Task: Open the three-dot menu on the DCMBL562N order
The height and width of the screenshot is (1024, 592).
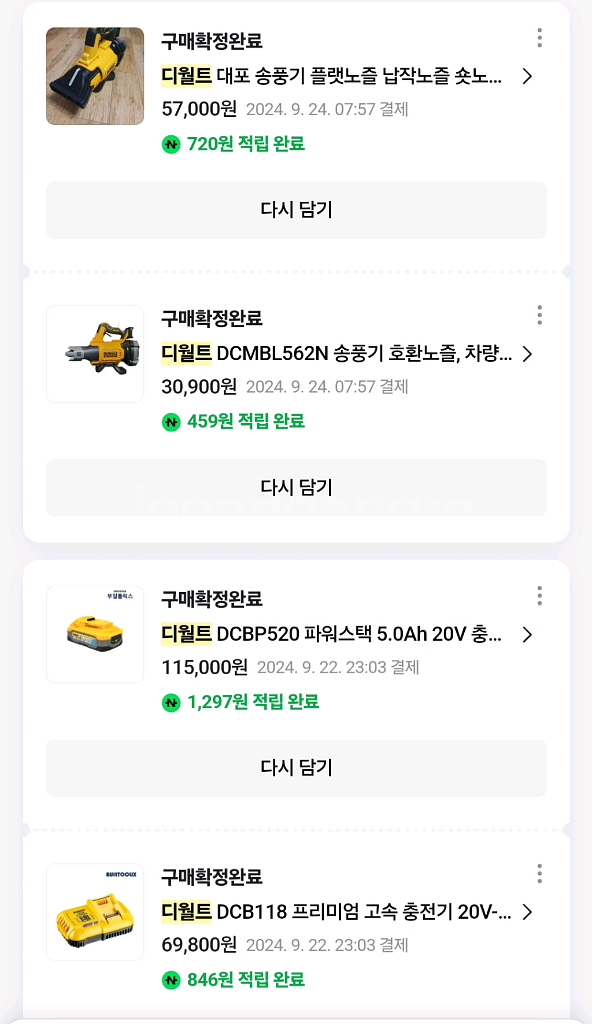Action: [540, 316]
